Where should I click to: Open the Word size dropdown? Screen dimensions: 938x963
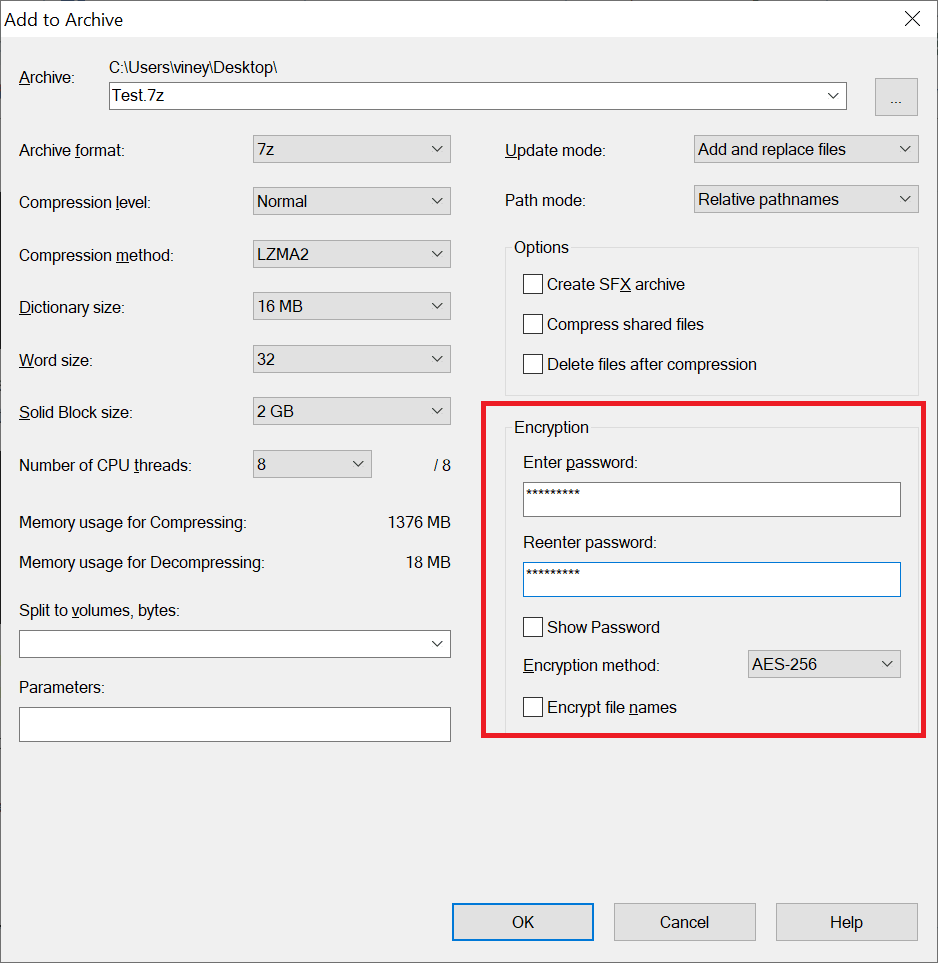[x=351, y=358]
